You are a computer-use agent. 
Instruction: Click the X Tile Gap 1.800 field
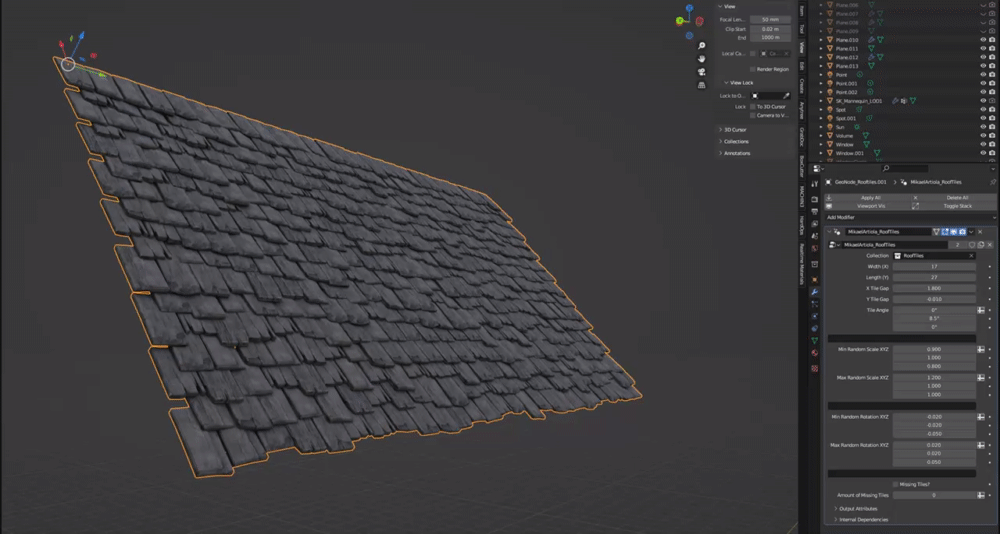(x=934, y=288)
